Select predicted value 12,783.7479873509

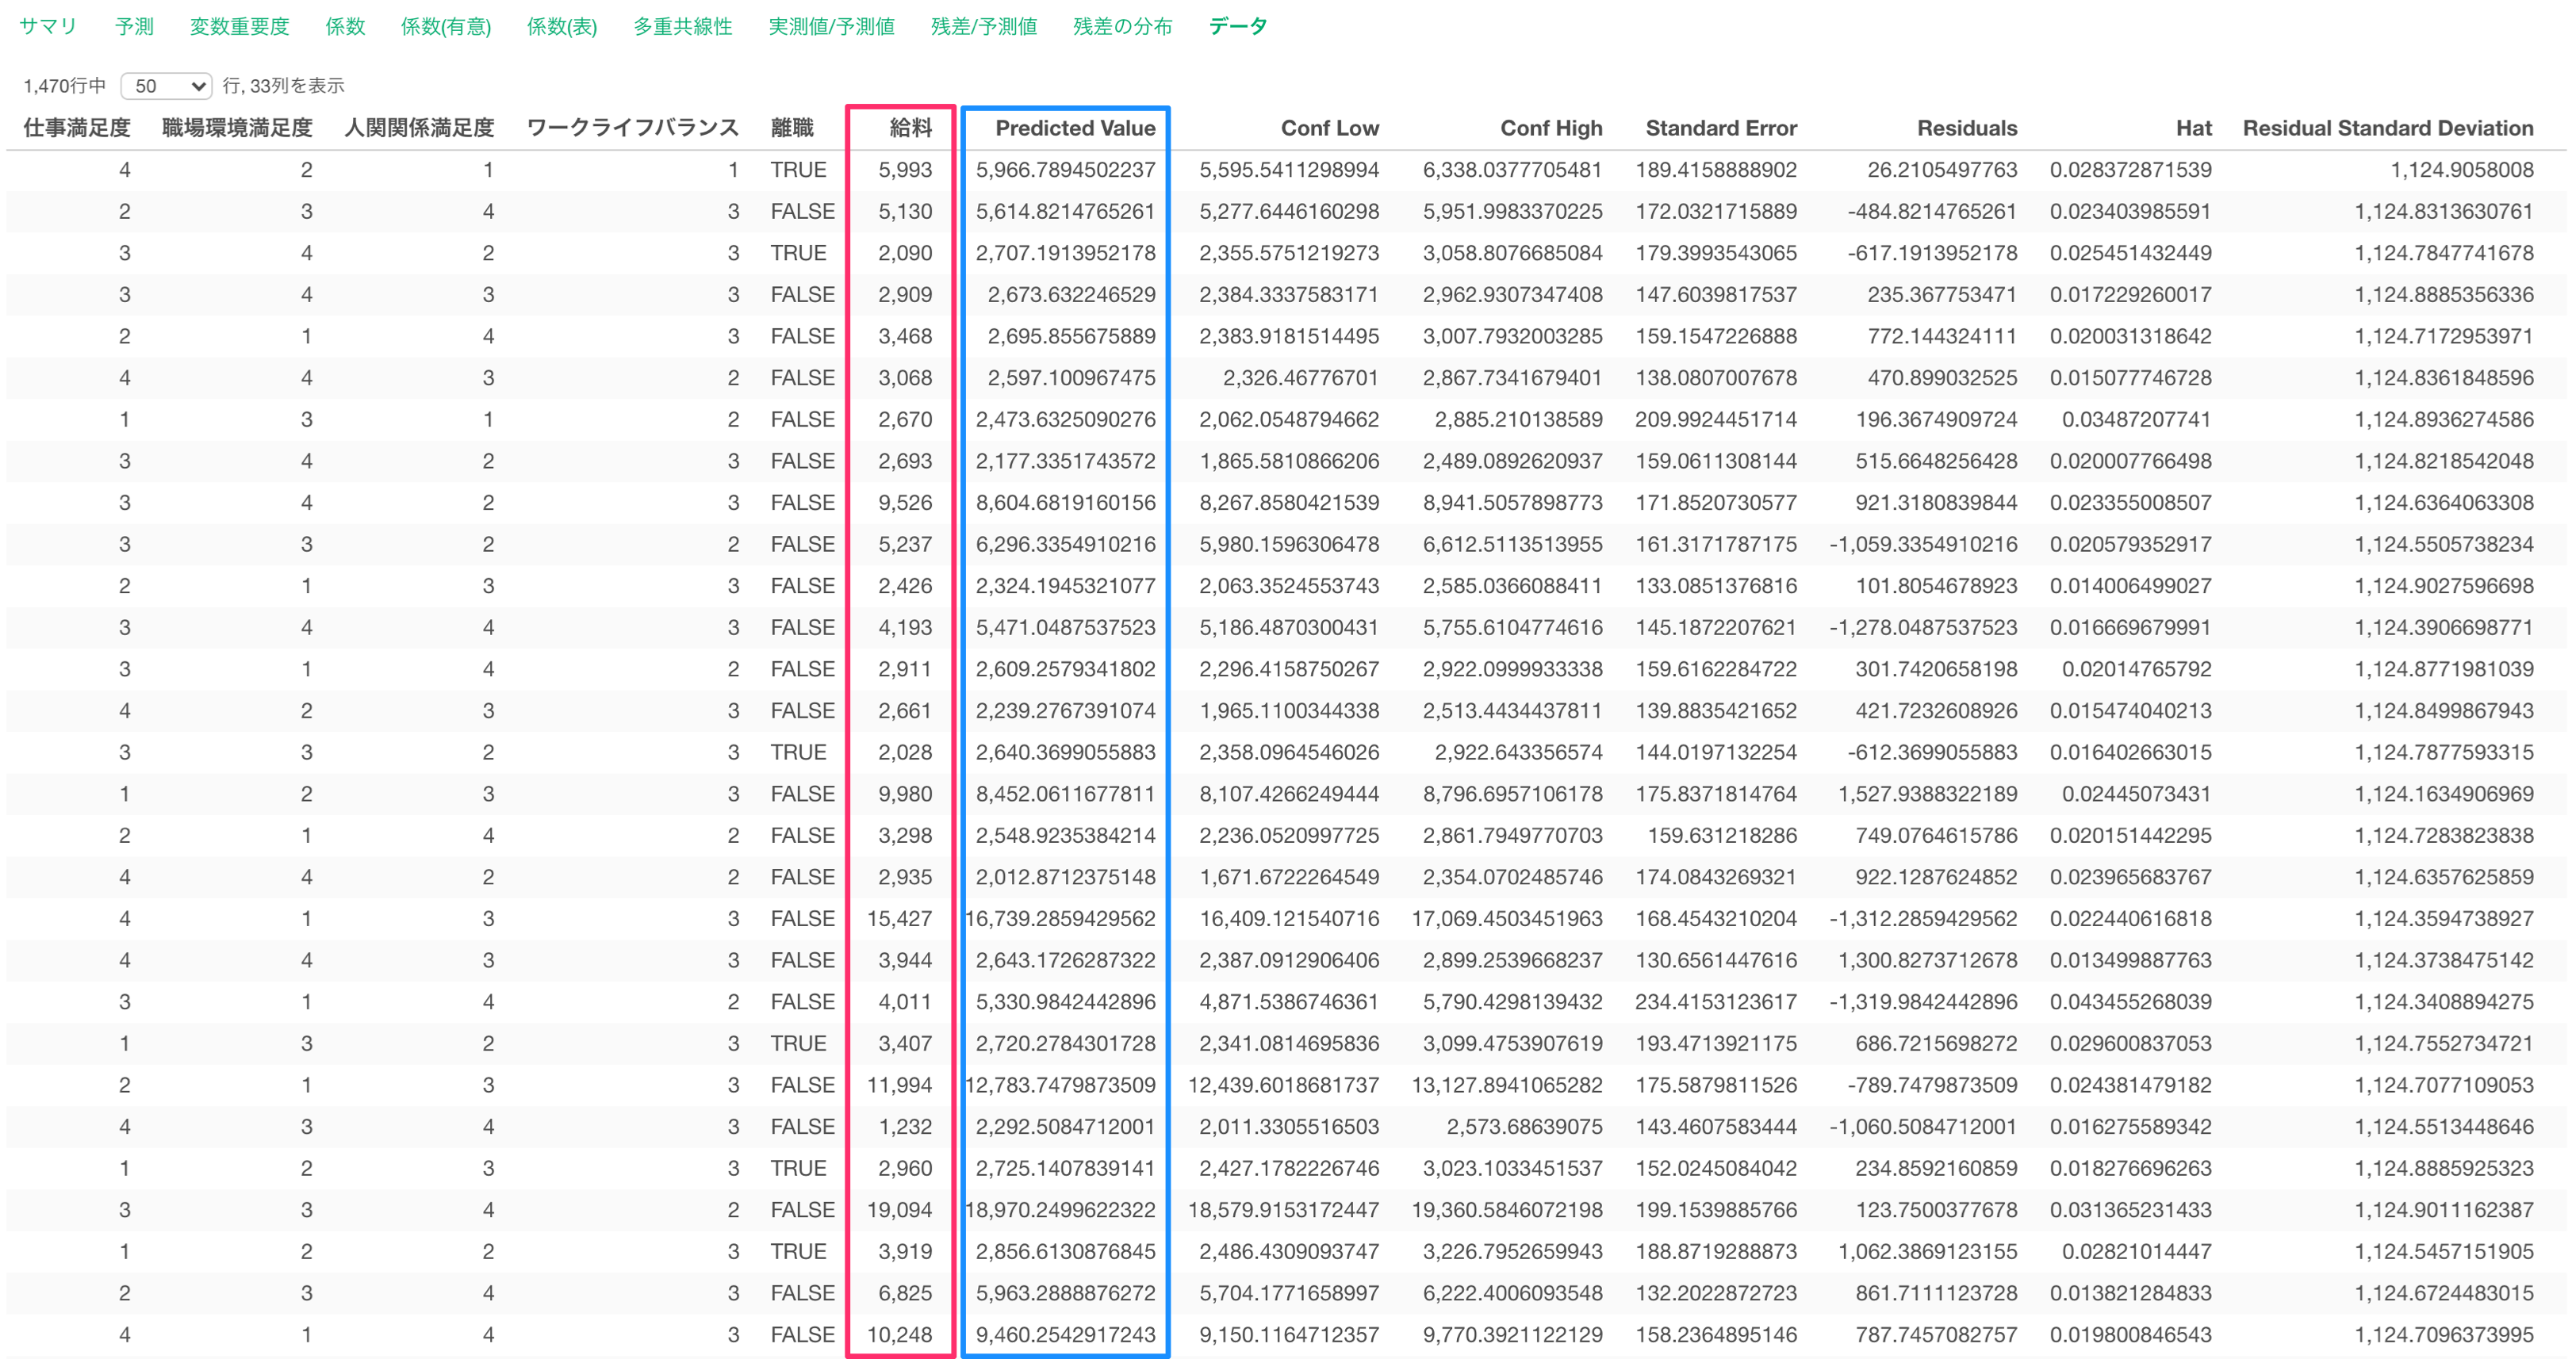1060,1084
